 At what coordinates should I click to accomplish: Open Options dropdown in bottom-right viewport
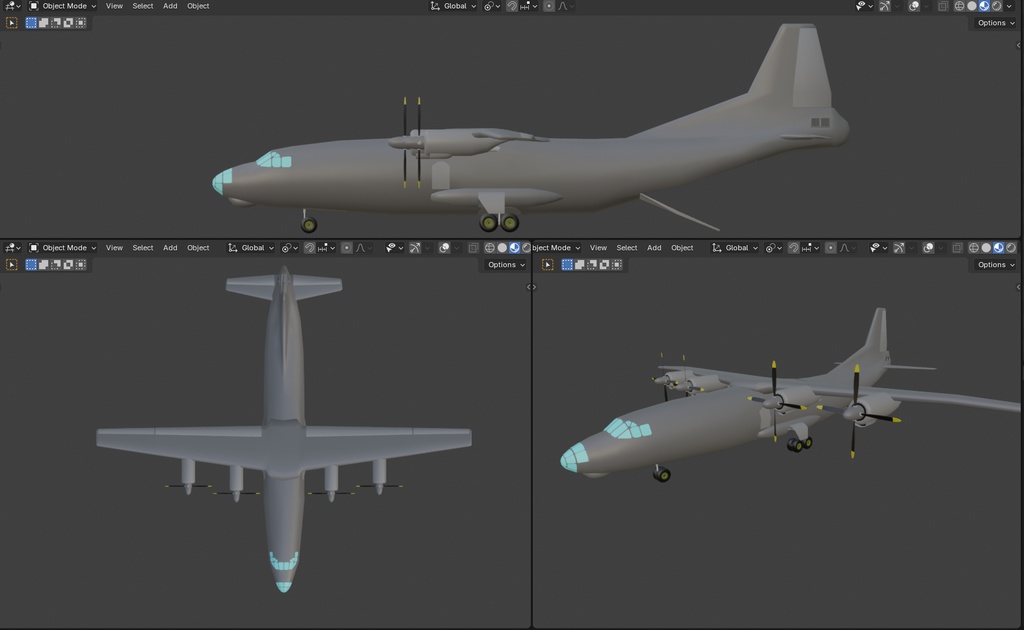[x=995, y=264]
